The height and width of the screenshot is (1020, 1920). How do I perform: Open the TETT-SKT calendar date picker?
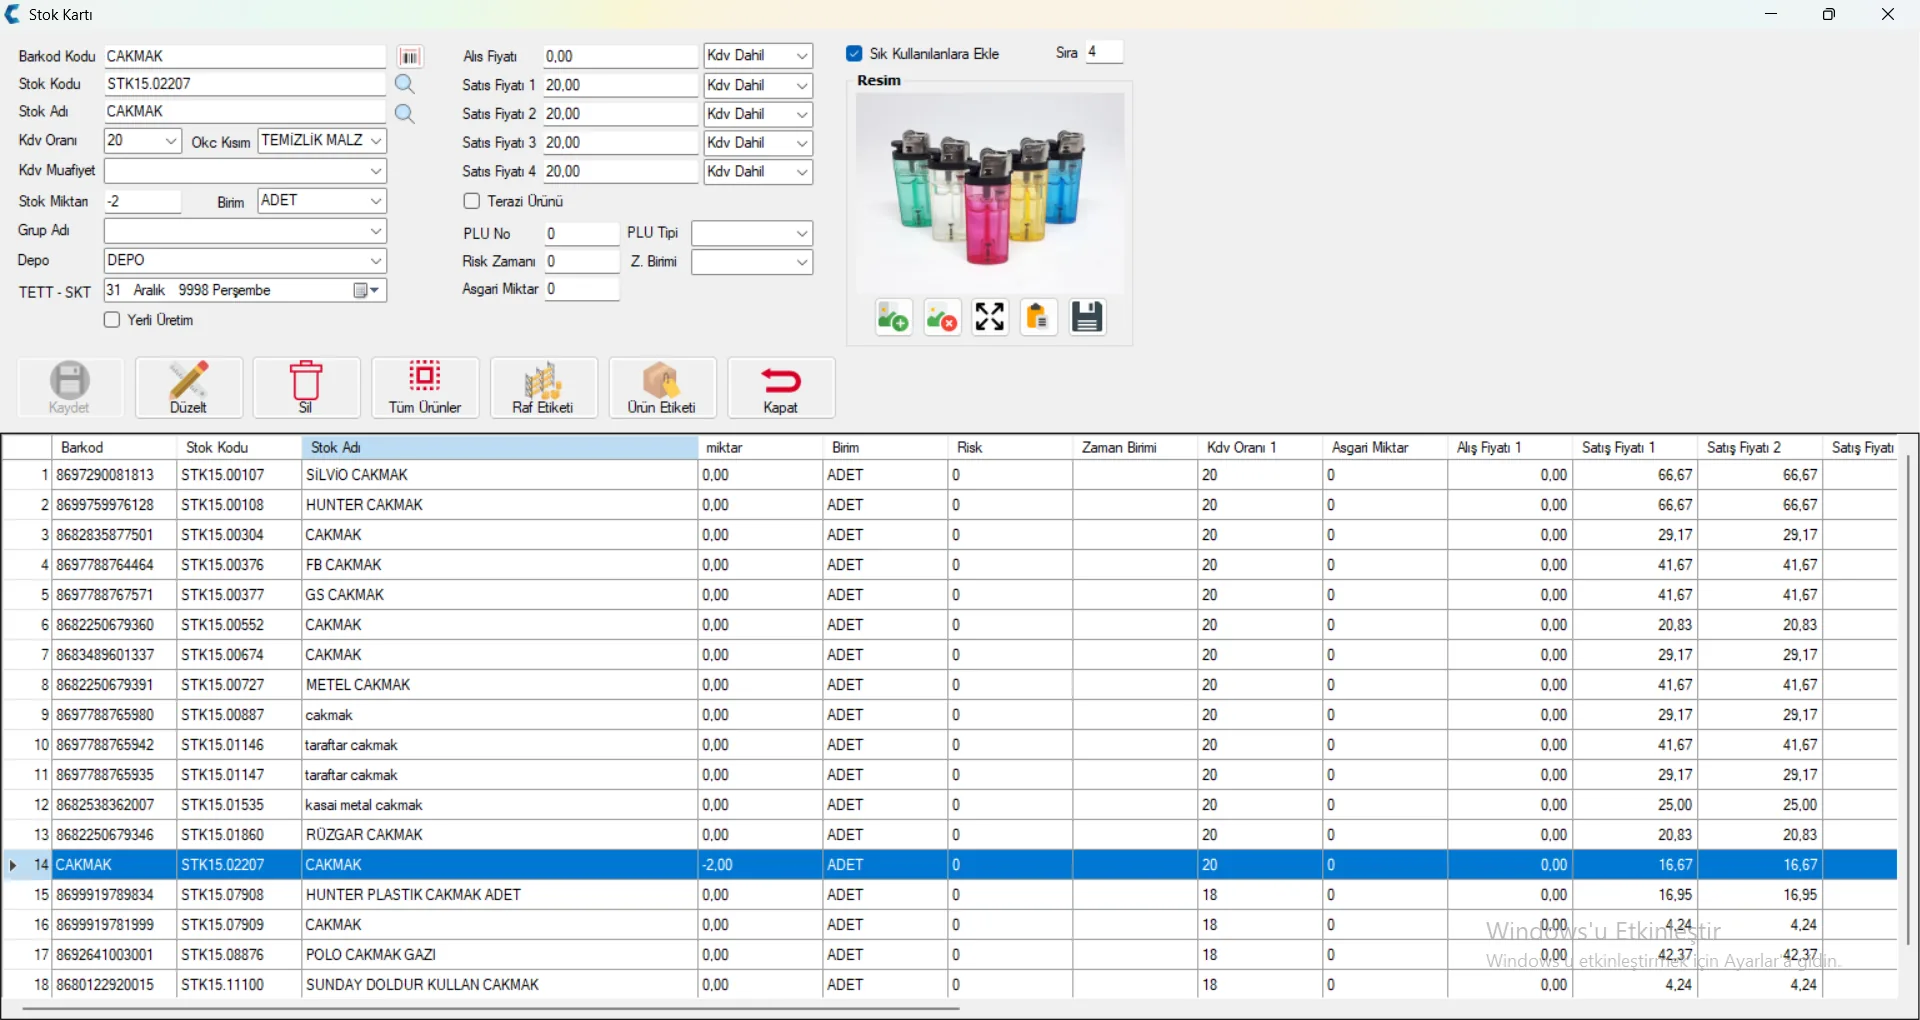(367, 291)
